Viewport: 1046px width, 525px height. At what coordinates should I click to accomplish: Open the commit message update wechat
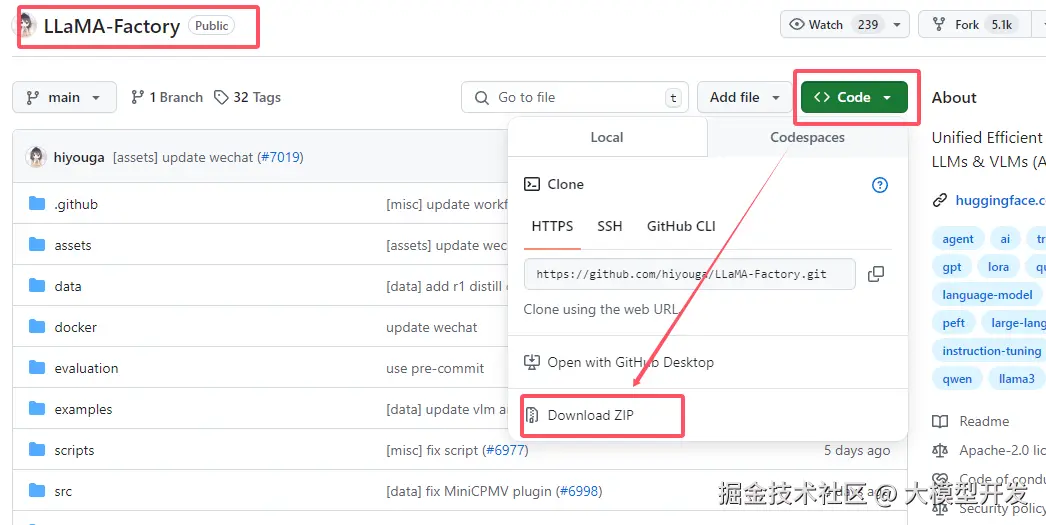click(183, 157)
